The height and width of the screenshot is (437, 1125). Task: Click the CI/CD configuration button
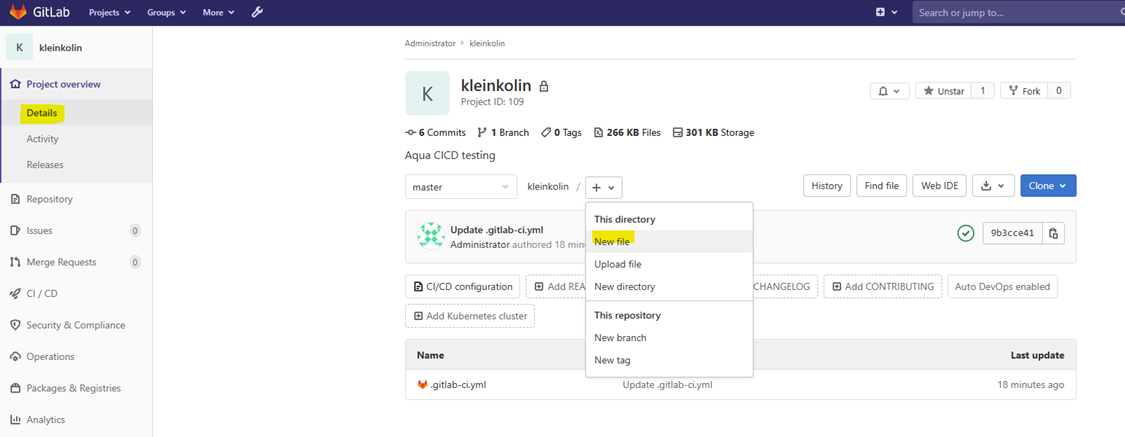(x=463, y=286)
